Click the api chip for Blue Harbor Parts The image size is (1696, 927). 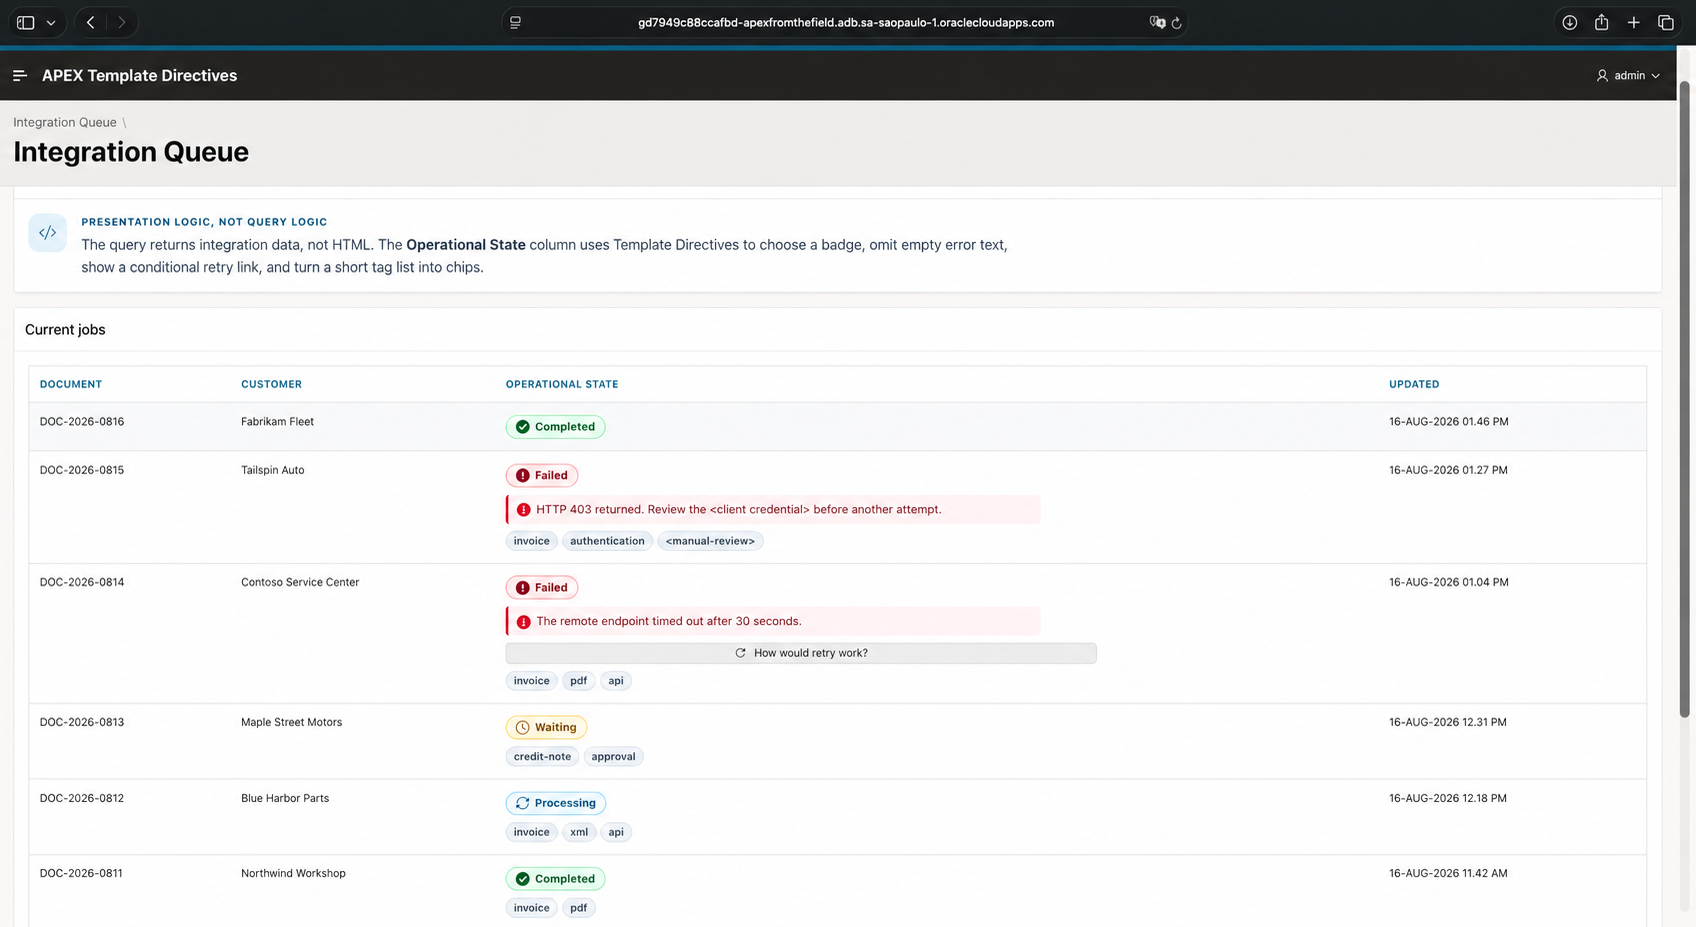click(x=616, y=832)
